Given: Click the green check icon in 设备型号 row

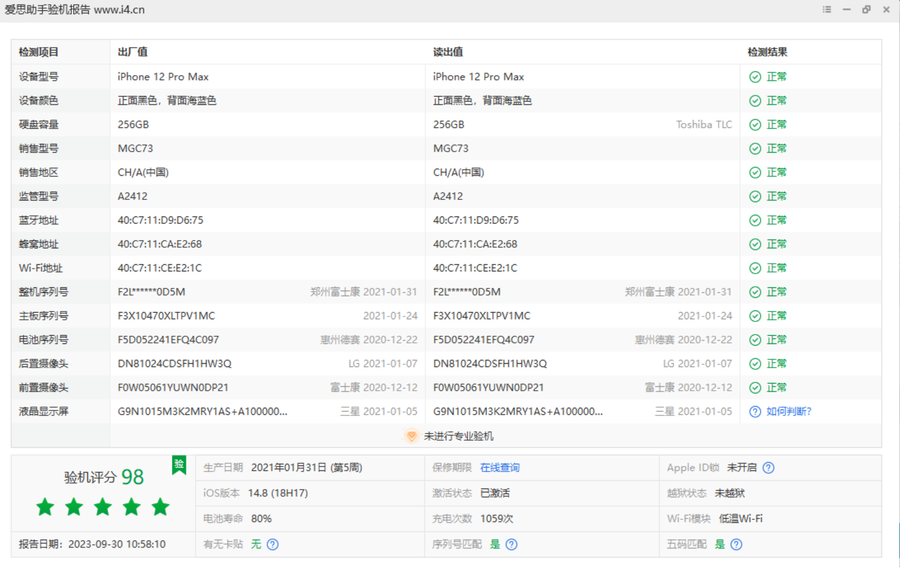Looking at the screenshot, I should coord(755,77).
